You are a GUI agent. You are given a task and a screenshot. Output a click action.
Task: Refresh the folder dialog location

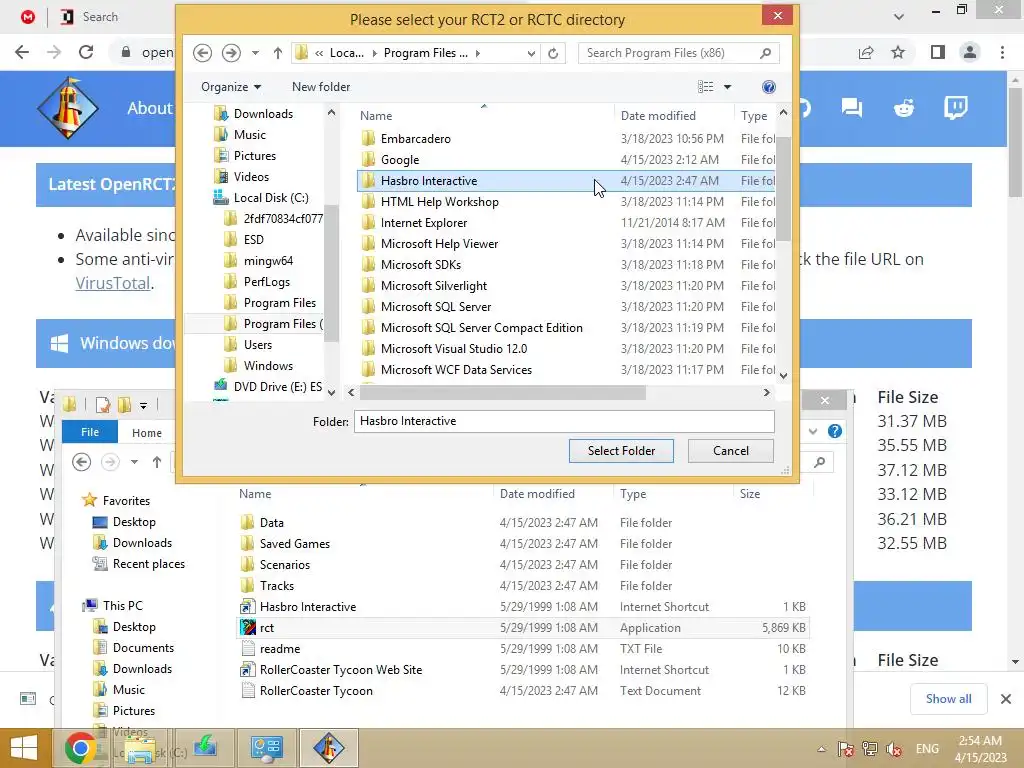click(553, 53)
